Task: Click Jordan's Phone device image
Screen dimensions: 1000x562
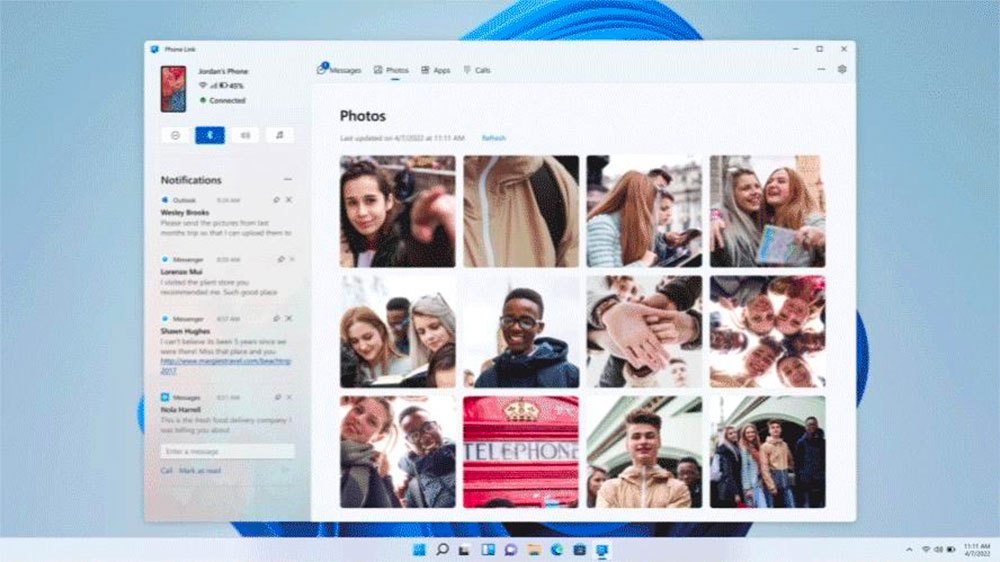Action: coord(173,89)
